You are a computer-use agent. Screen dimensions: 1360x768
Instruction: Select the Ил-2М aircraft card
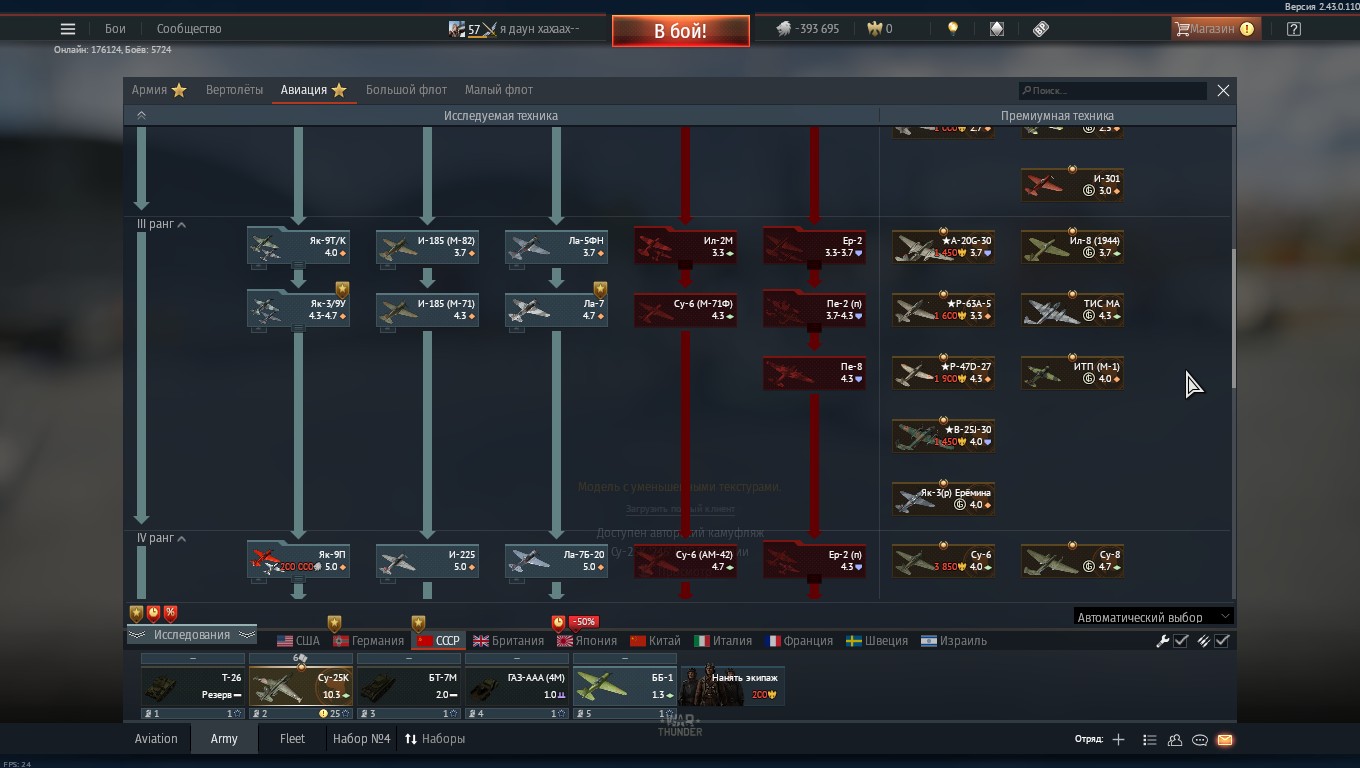[x=685, y=247]
